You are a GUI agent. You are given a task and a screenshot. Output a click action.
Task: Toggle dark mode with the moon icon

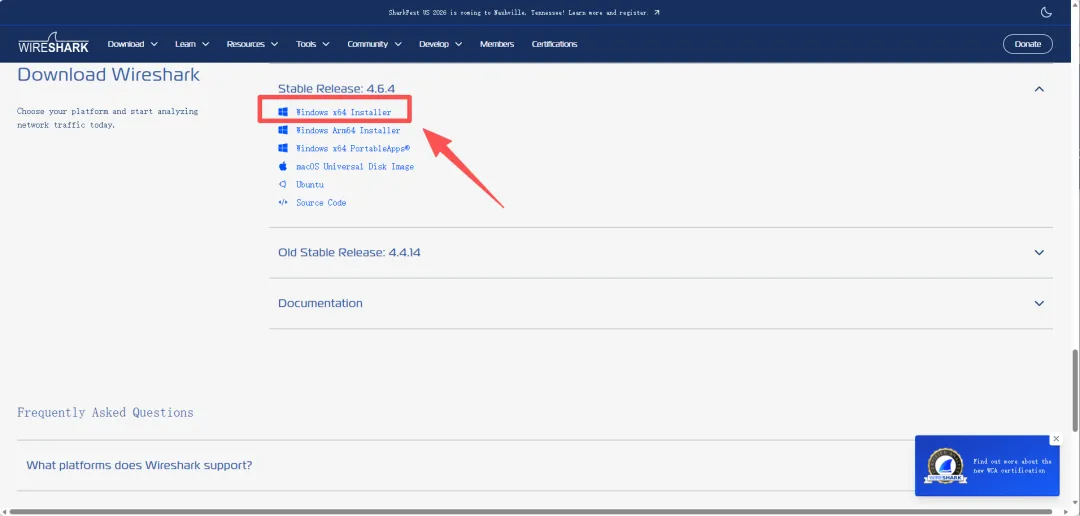coord(1046,12)
